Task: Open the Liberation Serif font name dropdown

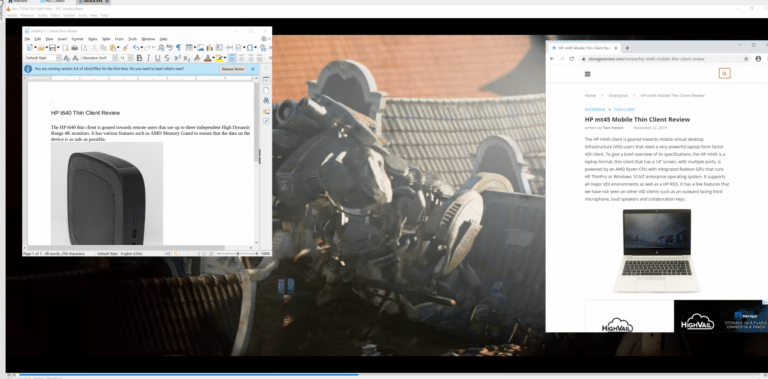Action: point(115,58)
